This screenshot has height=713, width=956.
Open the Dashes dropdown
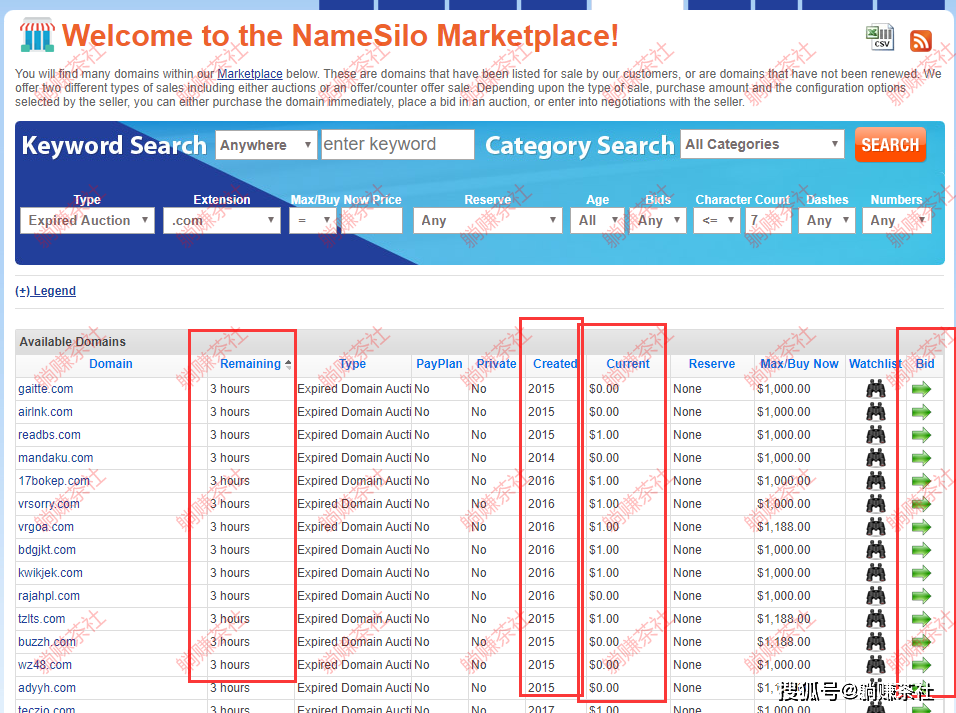[x=827, y=220]
